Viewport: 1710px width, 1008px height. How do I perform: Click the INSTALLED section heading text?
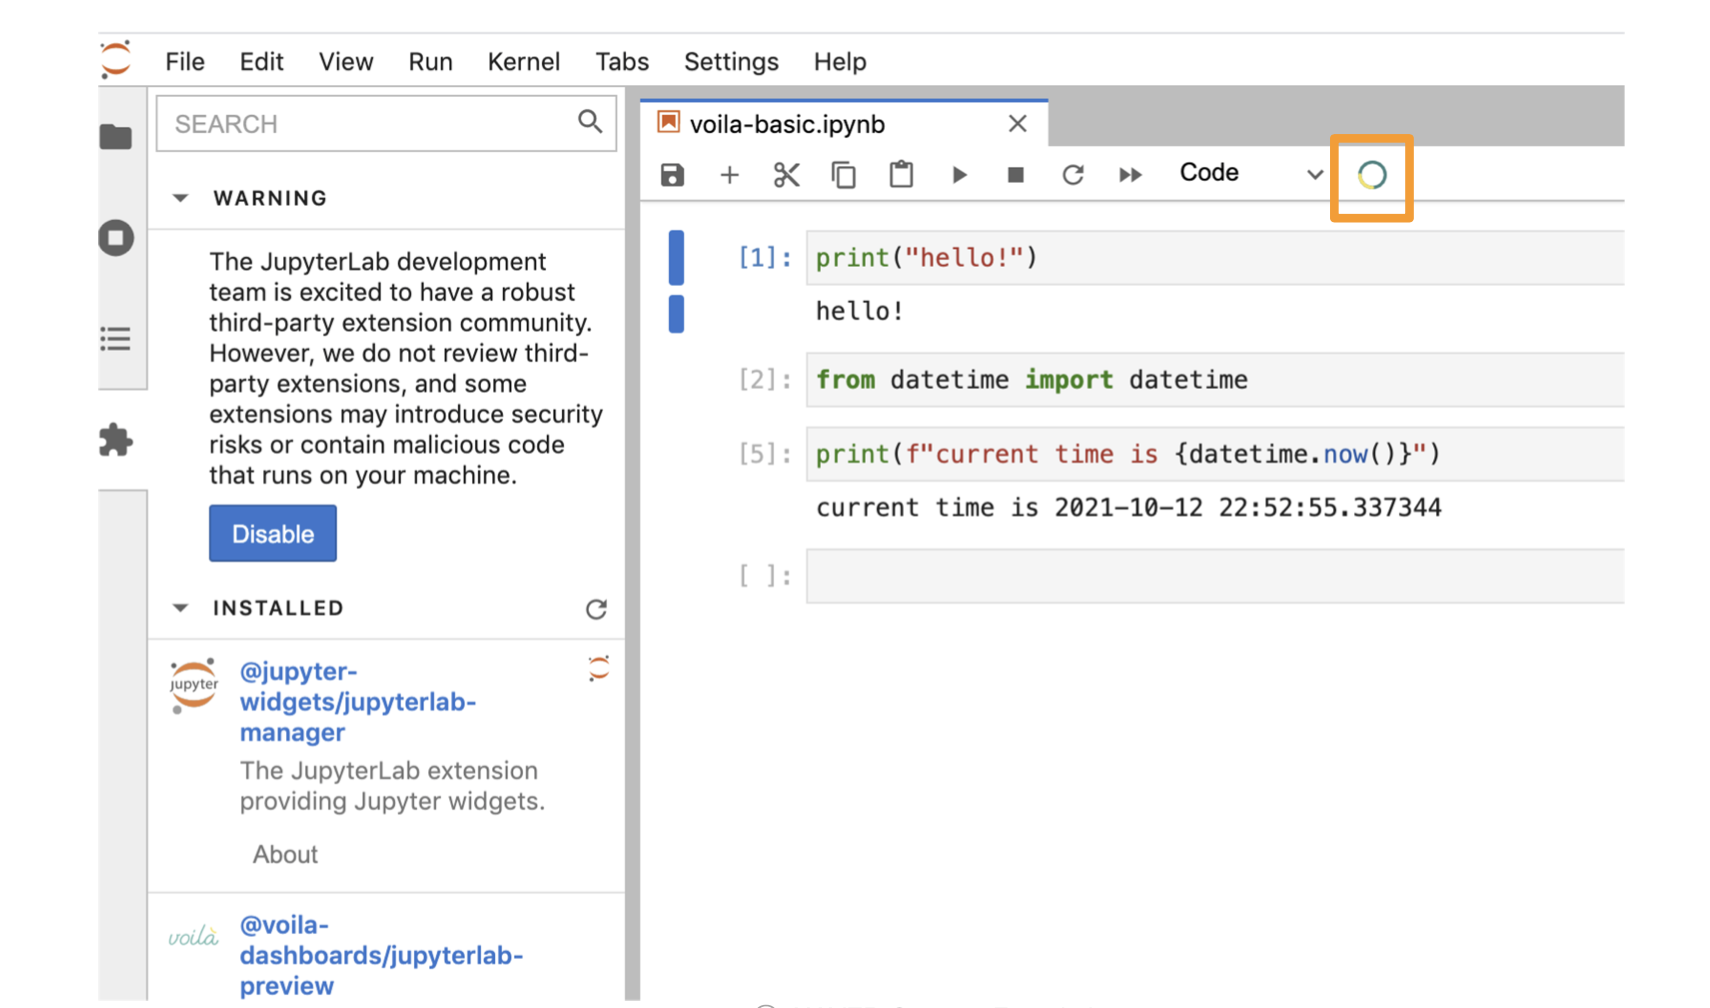(x=278, y=608)
